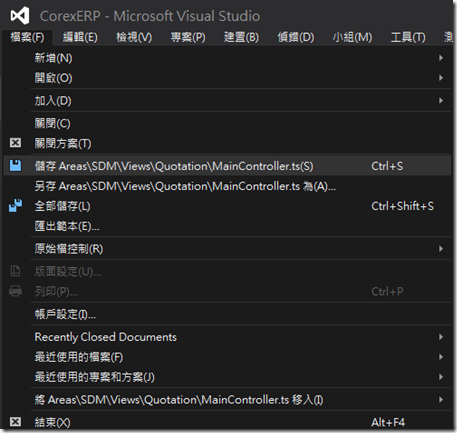
Task: Click the save all double-floppy icon
Action: [15, 206]
